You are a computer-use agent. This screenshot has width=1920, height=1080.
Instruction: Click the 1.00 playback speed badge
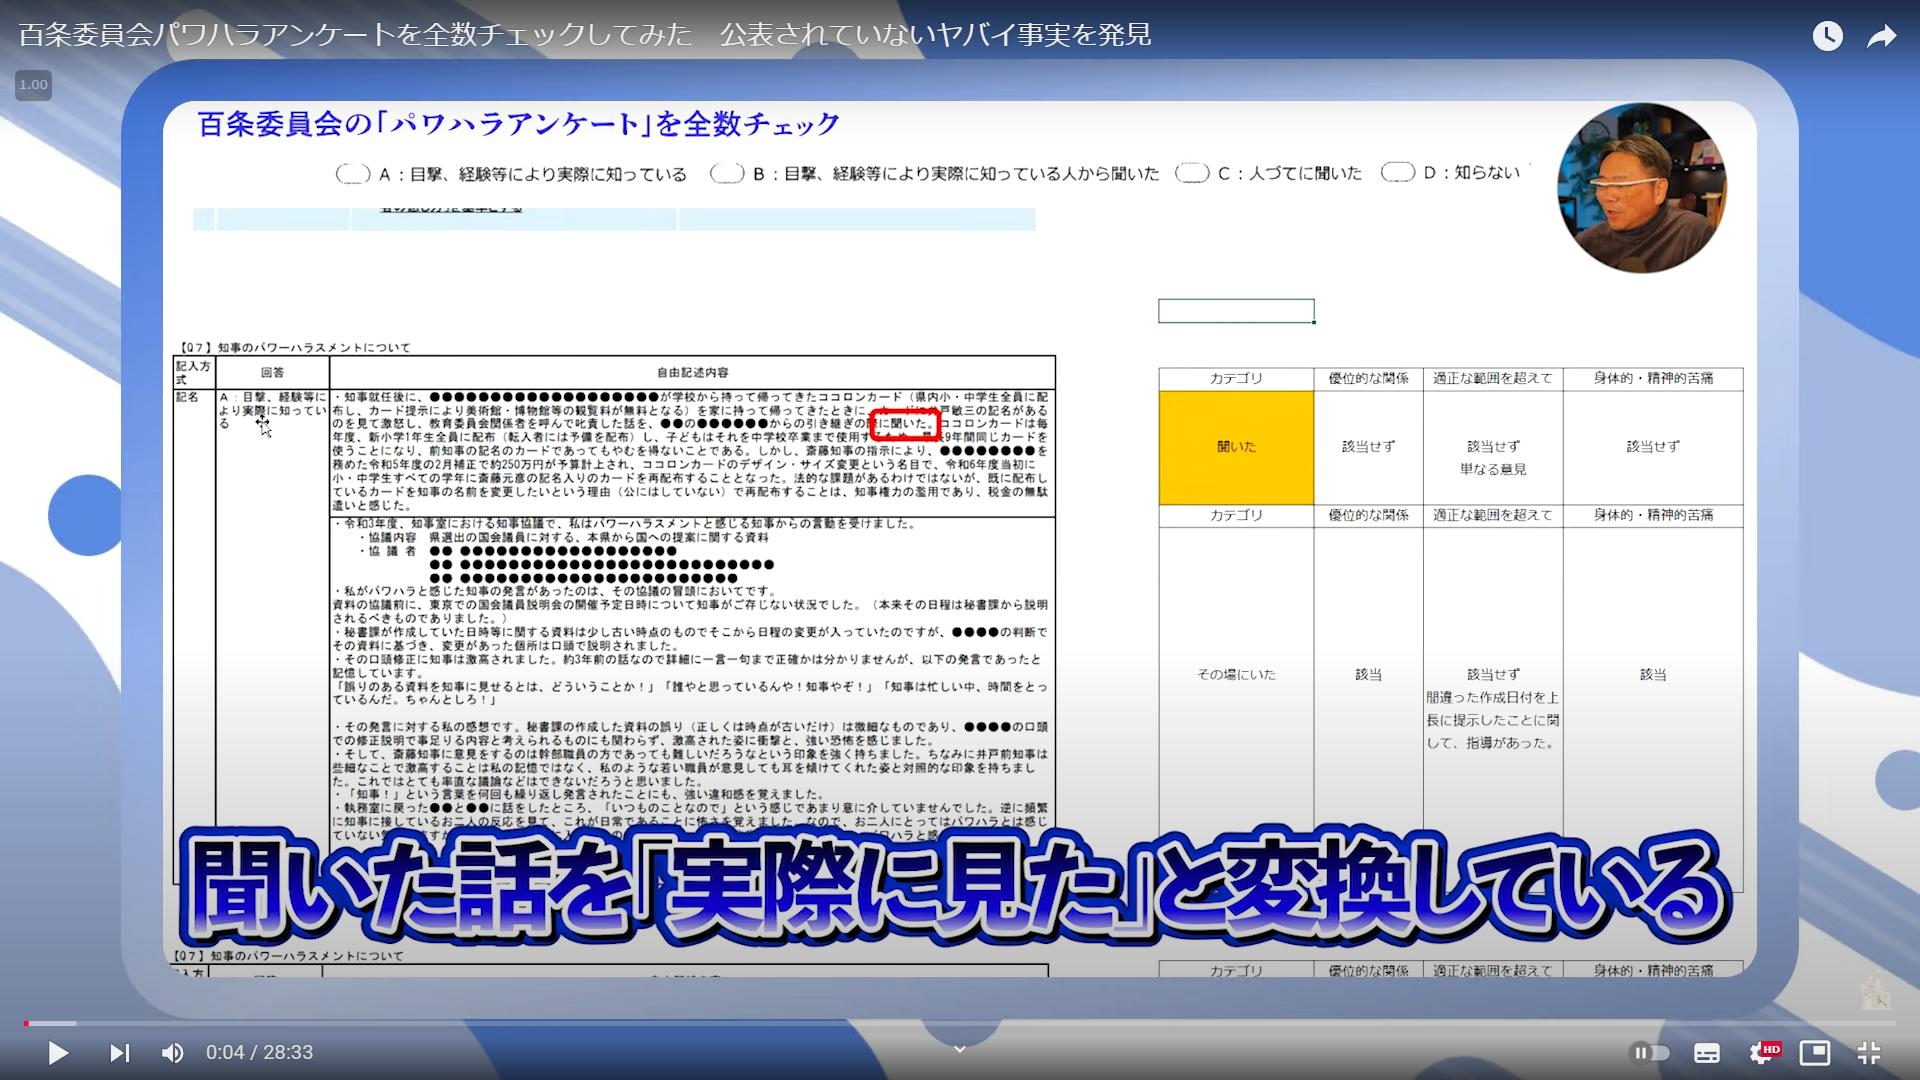coord(33,85)
